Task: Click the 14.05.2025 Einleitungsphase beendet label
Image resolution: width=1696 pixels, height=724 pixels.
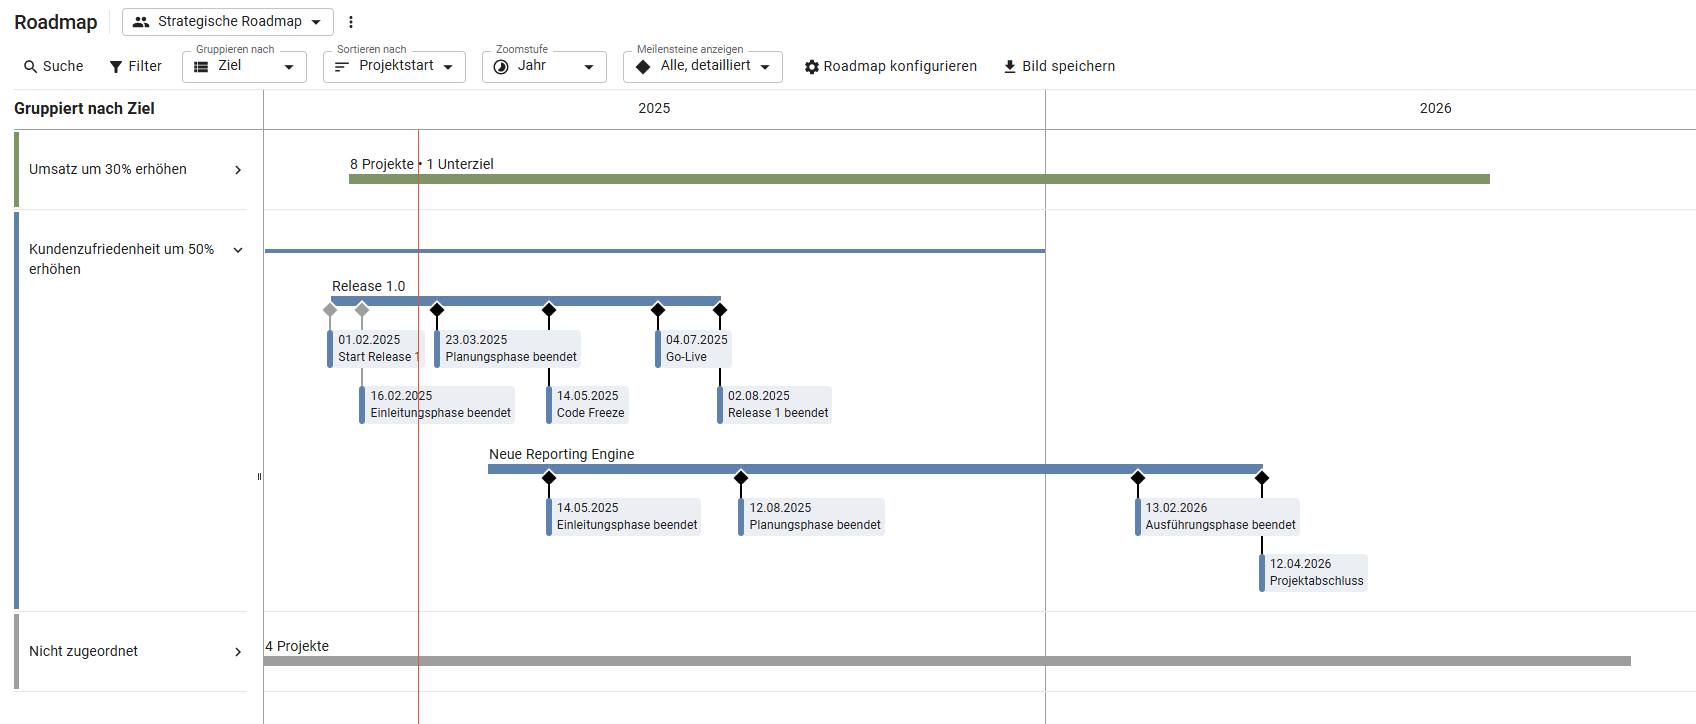Action: [x=624, y=517]
